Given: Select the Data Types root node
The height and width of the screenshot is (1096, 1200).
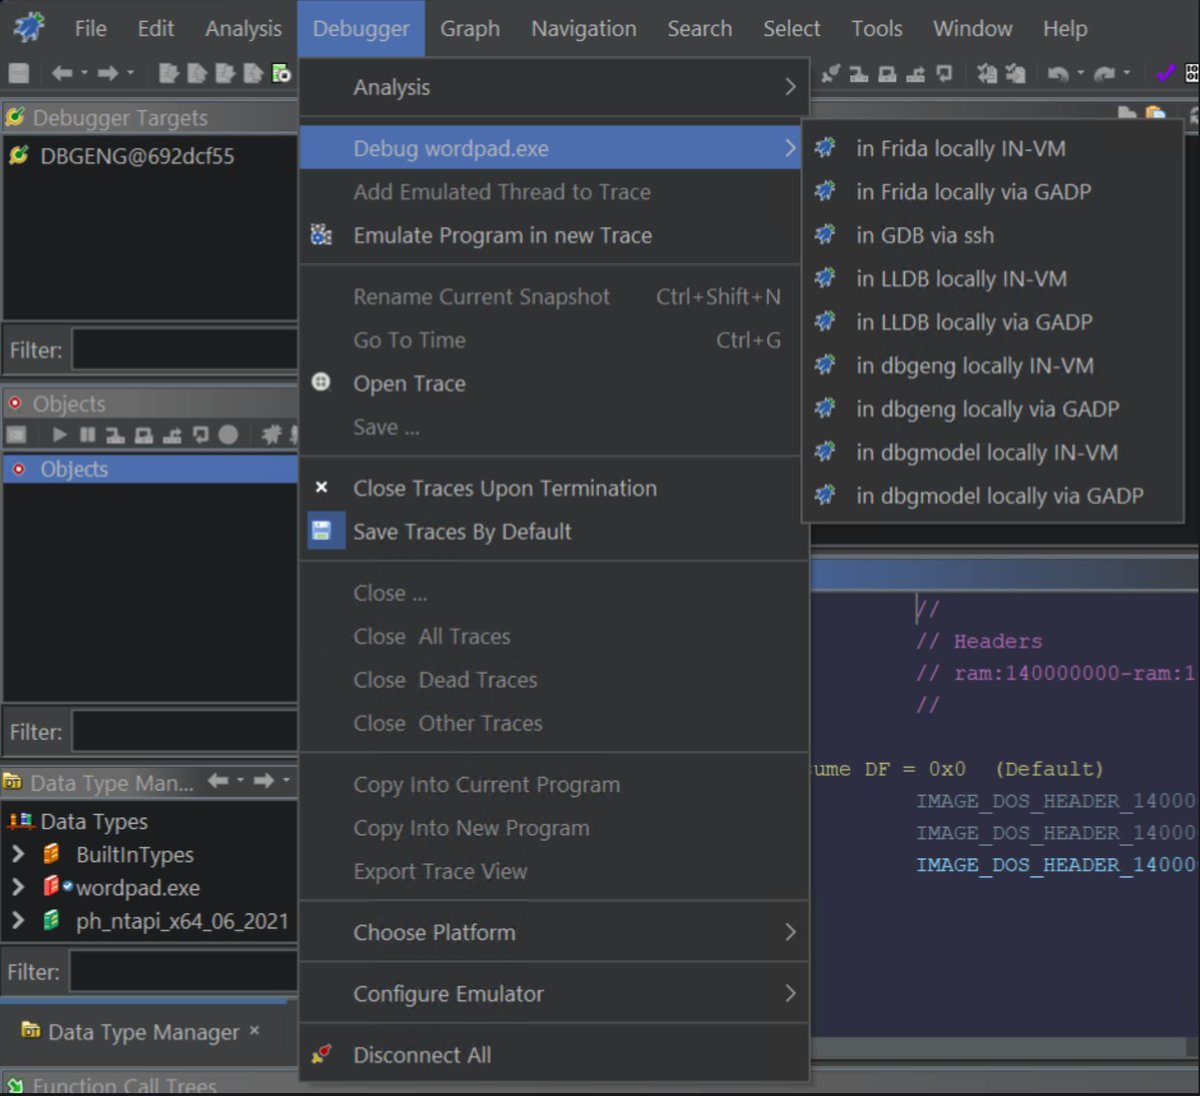Looking at the screenshot, I should (x=78, y=821).
